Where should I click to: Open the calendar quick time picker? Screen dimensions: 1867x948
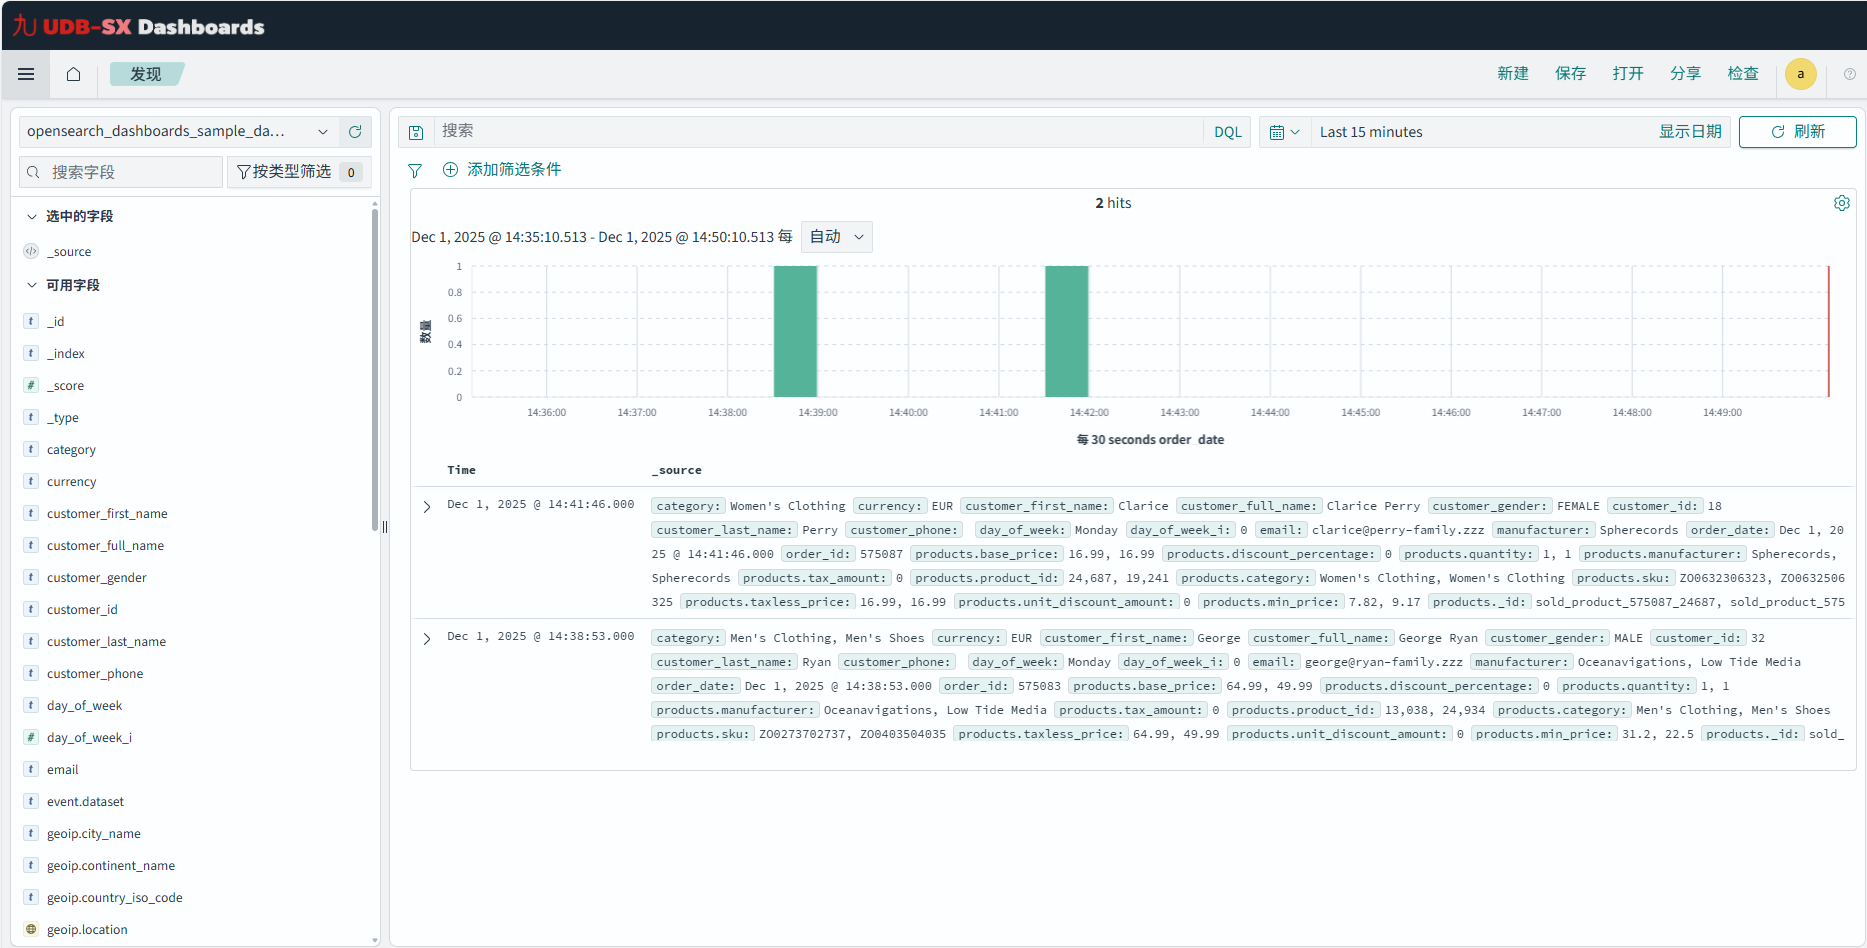(1284, 132)
